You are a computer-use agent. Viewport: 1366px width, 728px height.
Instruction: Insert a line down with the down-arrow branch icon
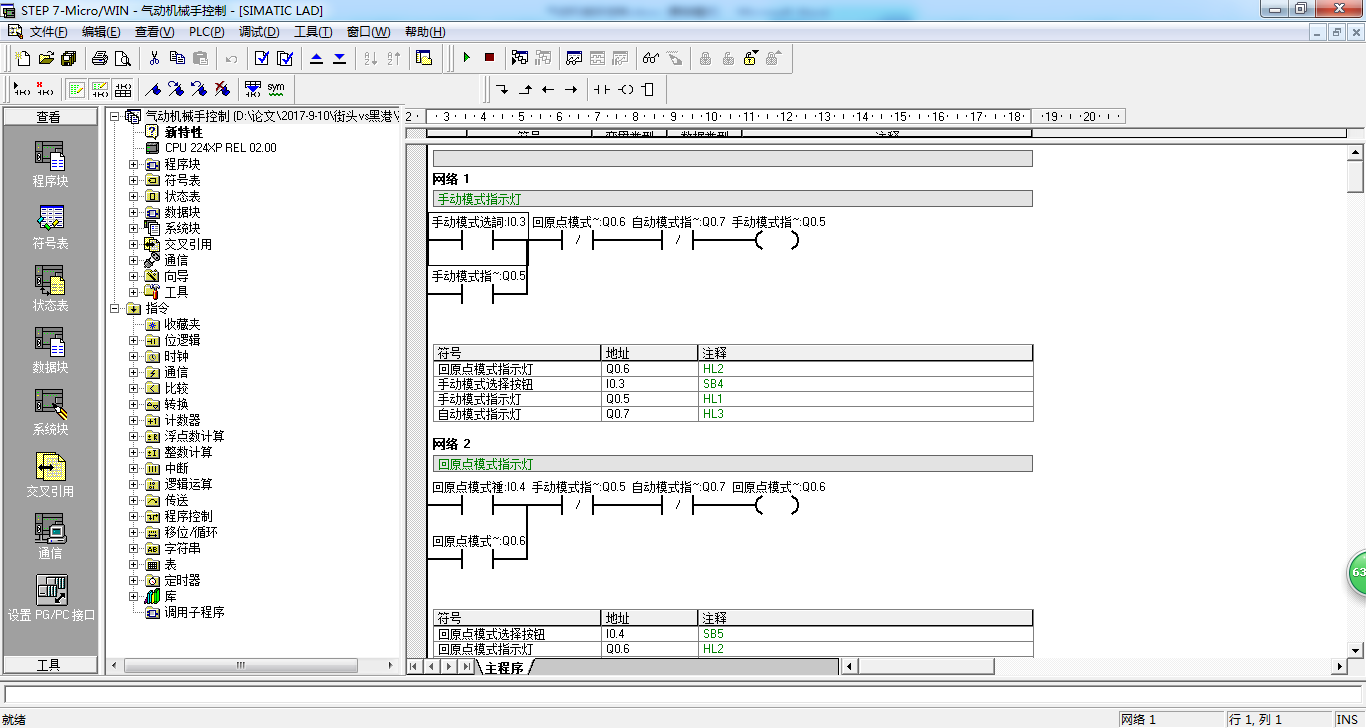pos(502,89)
